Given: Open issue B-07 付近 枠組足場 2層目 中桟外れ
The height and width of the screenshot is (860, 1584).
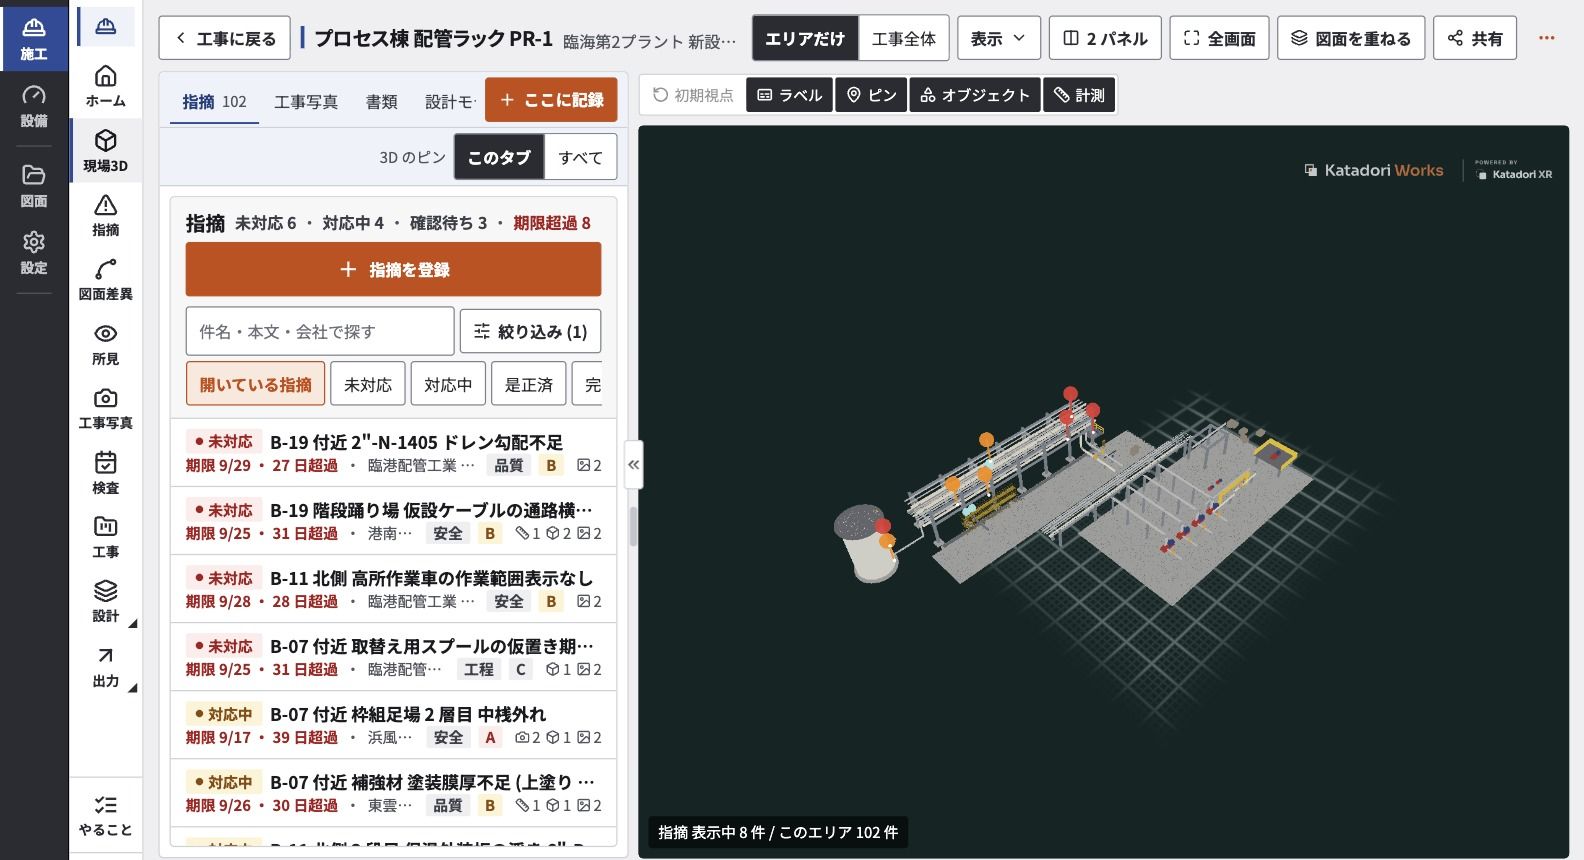Looking at the screenshot, I should click(393, 725).
